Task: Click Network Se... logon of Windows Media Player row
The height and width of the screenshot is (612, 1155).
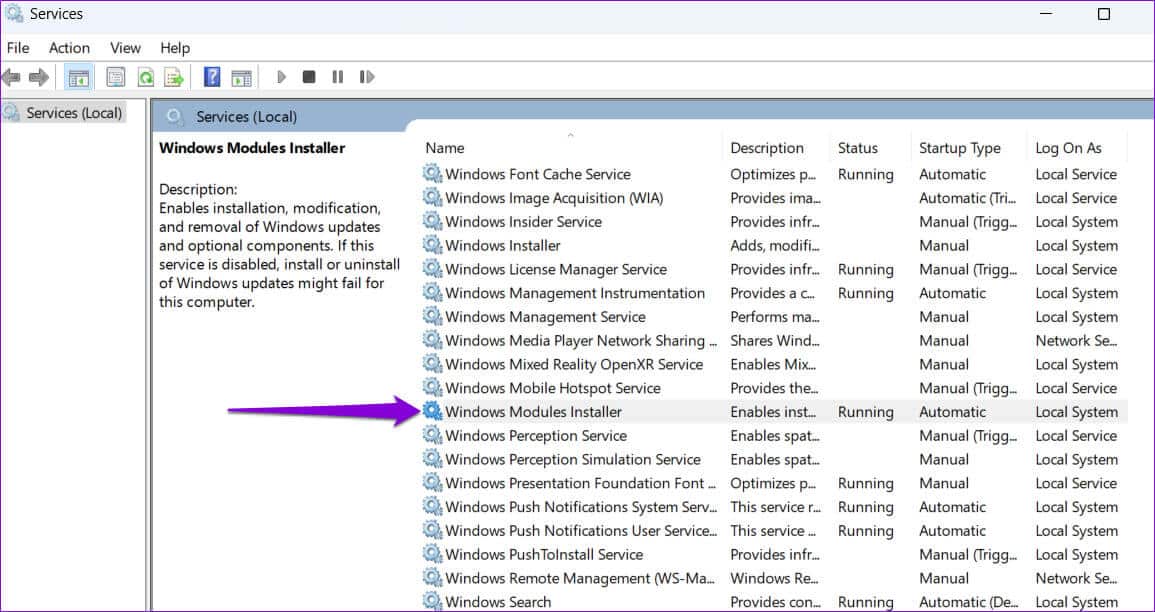Action: [1076, 341]
